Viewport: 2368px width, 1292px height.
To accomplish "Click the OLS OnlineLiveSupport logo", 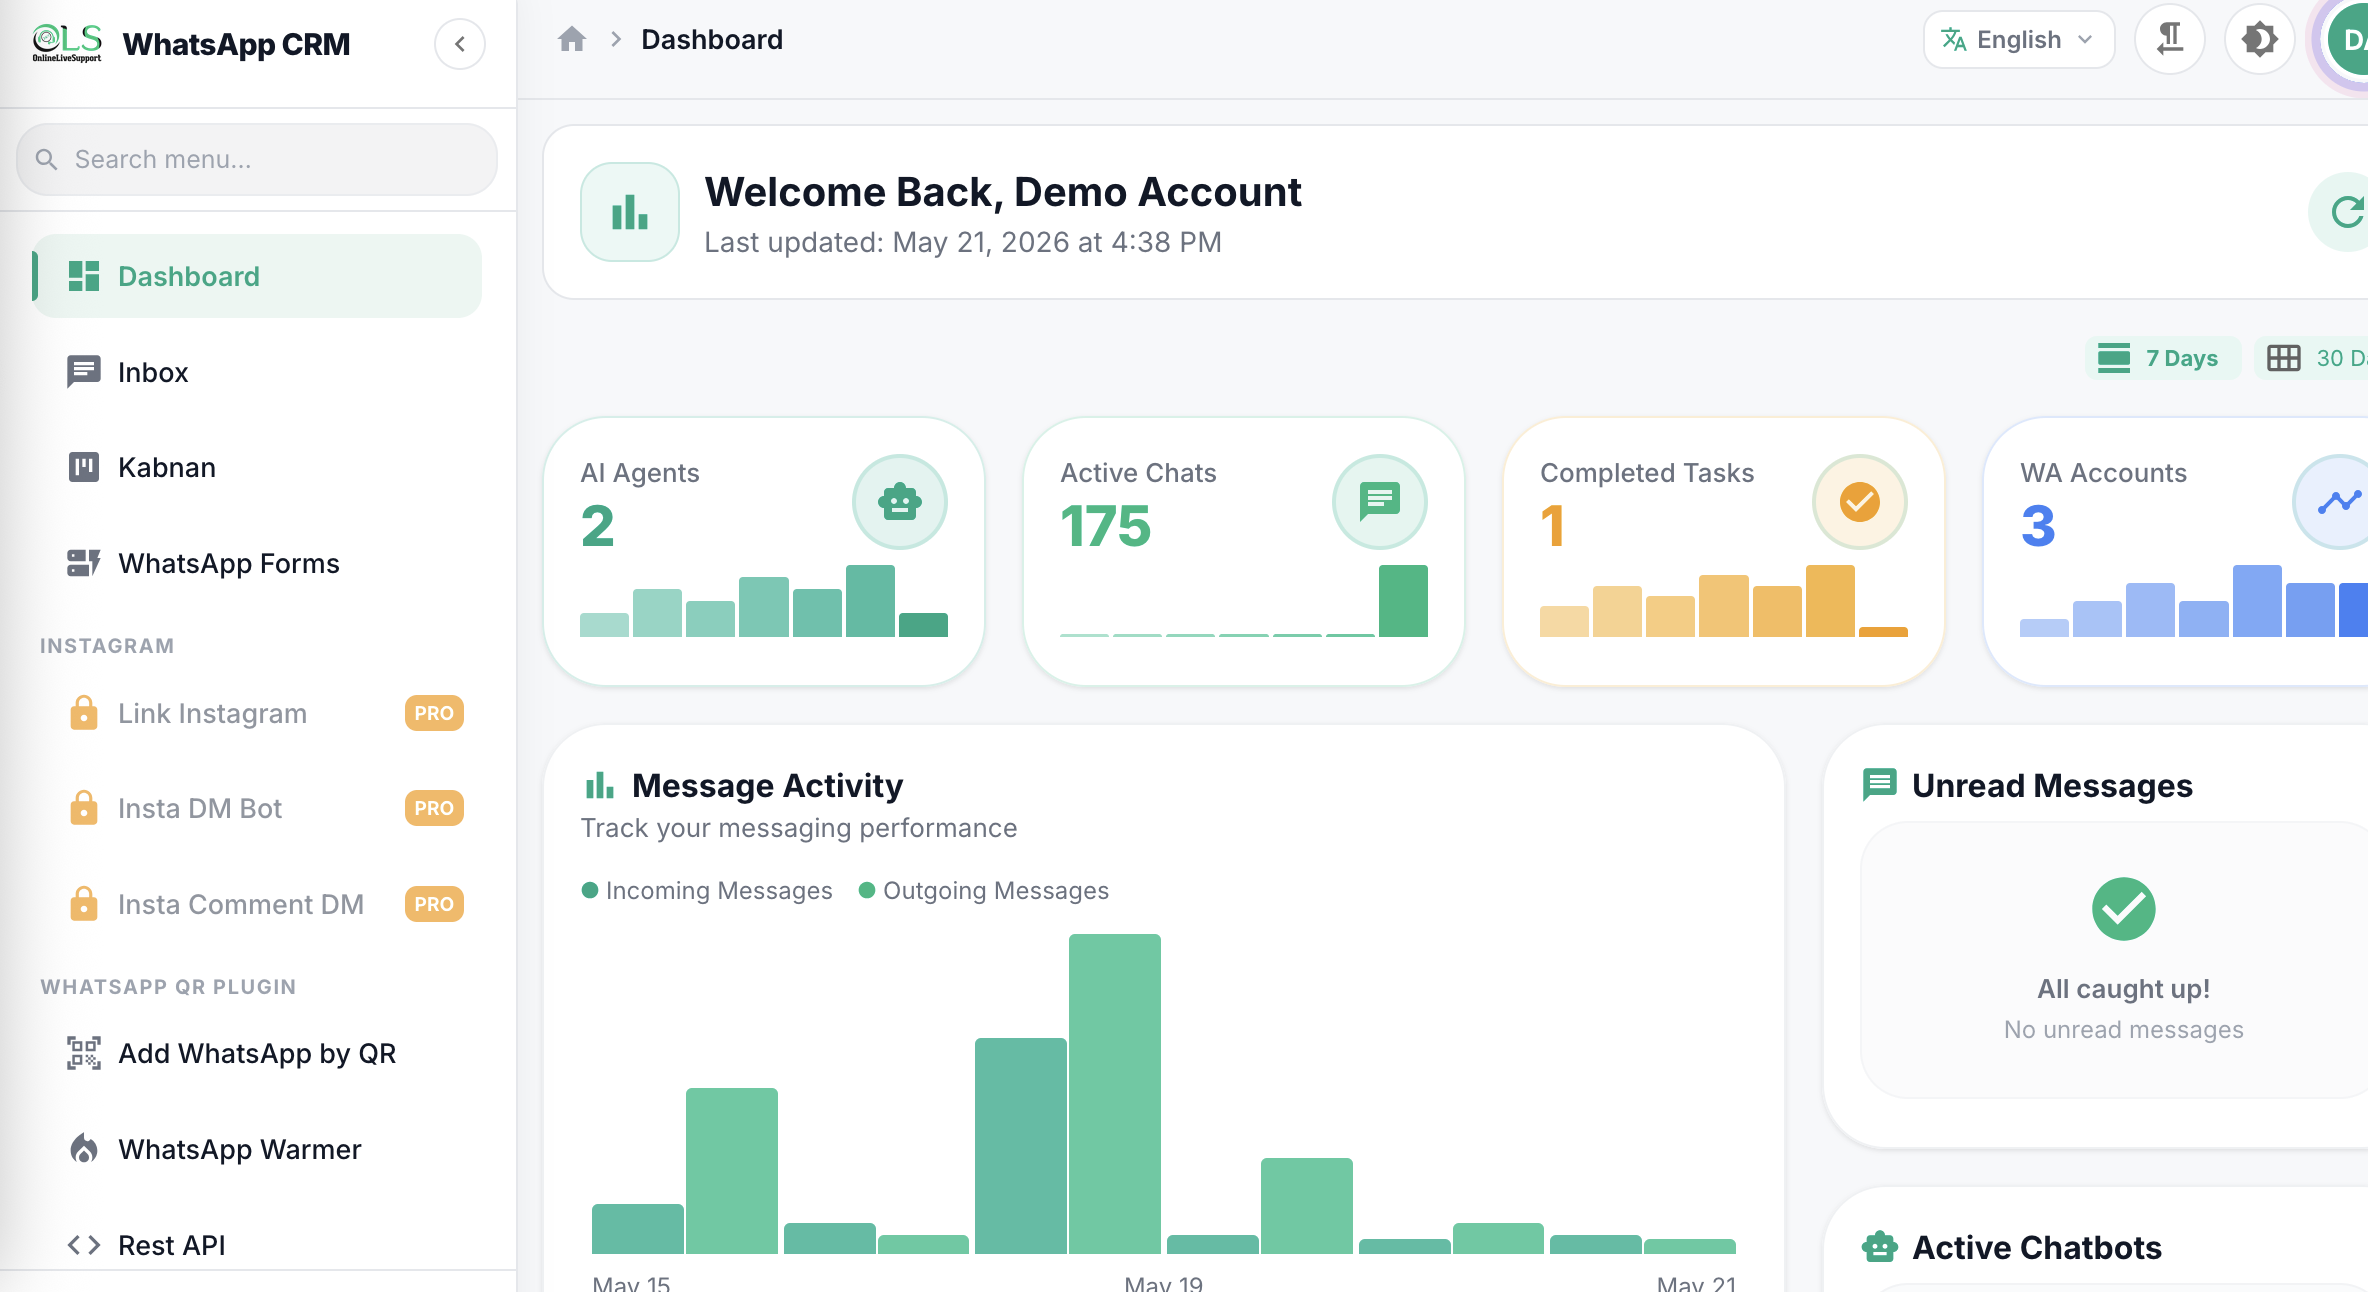I will click(x=67, y=43).
